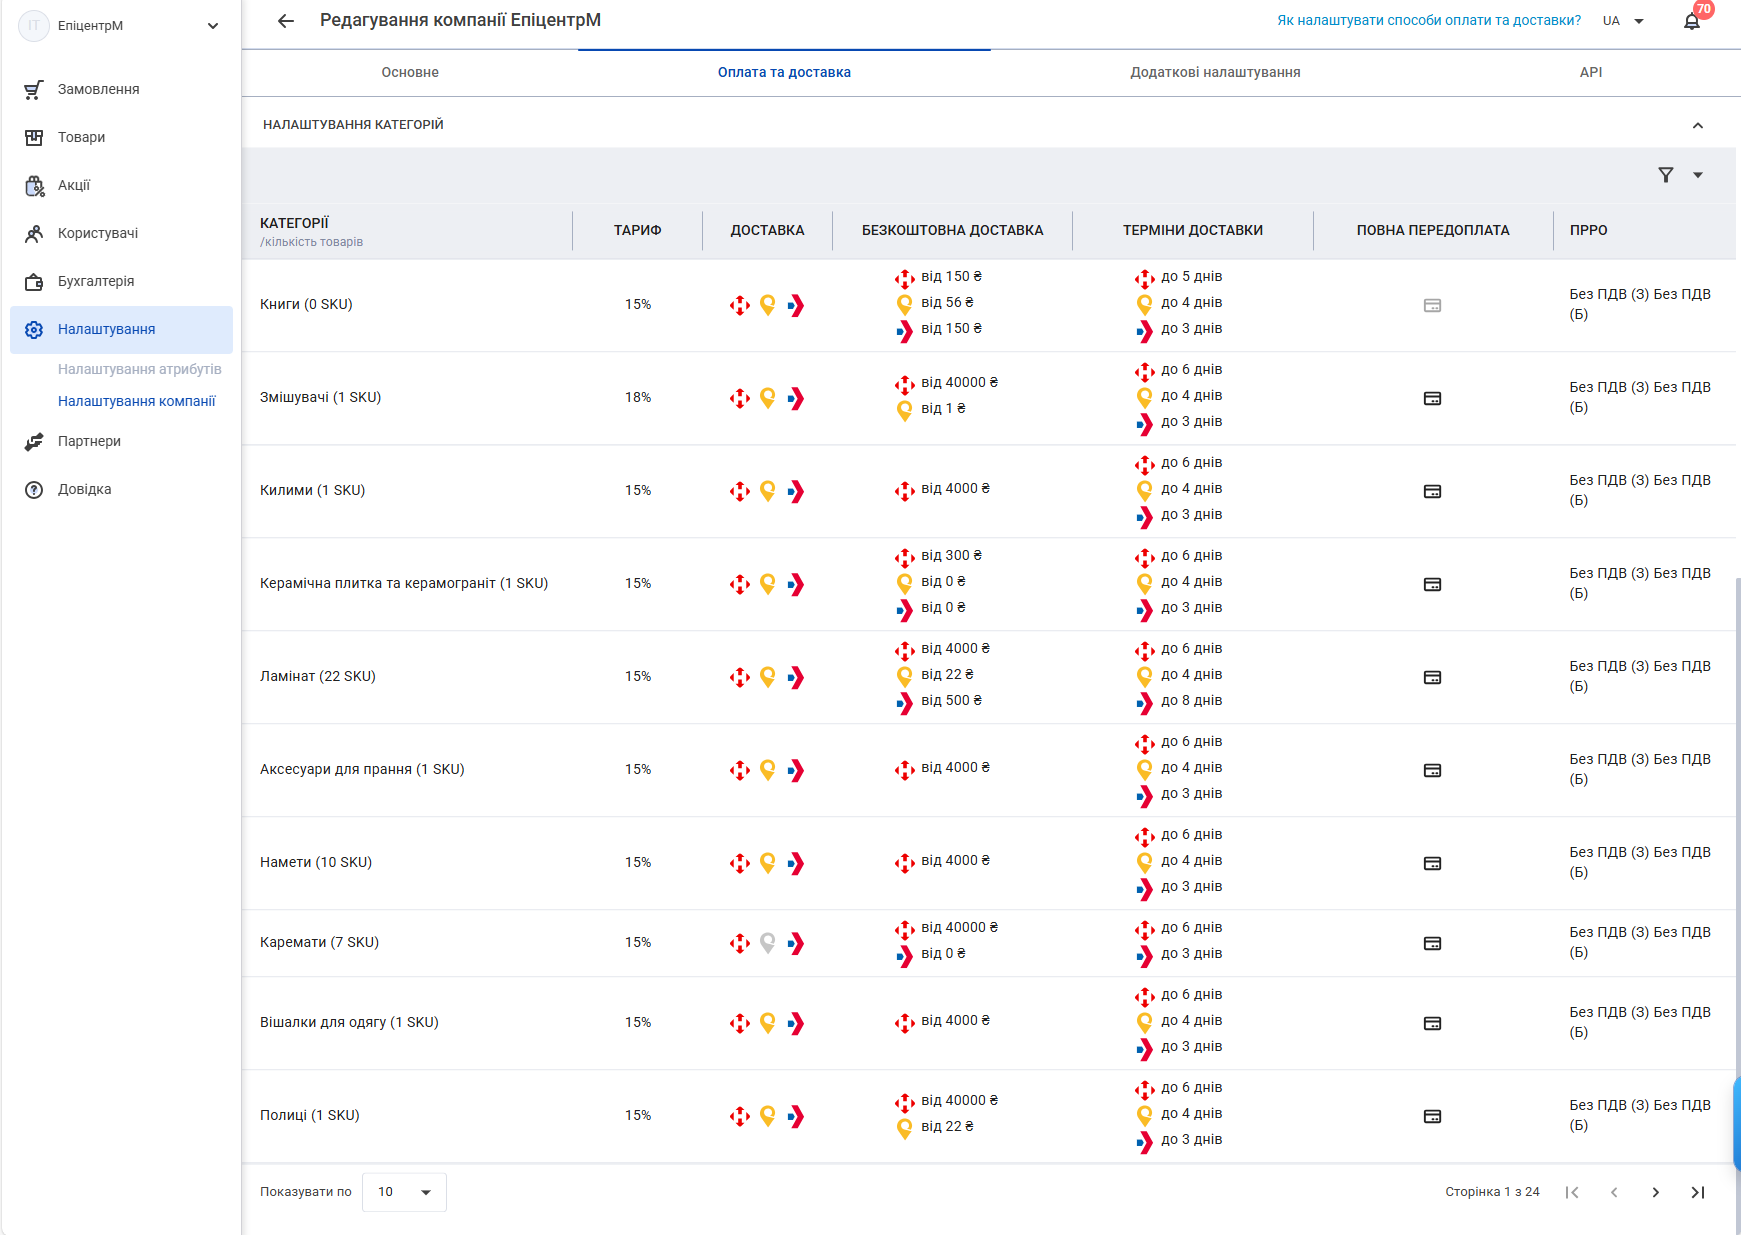Expand the ЕпіцентрМ company selector chevron
The image size is (1741, 1235).
pos(213,26)
